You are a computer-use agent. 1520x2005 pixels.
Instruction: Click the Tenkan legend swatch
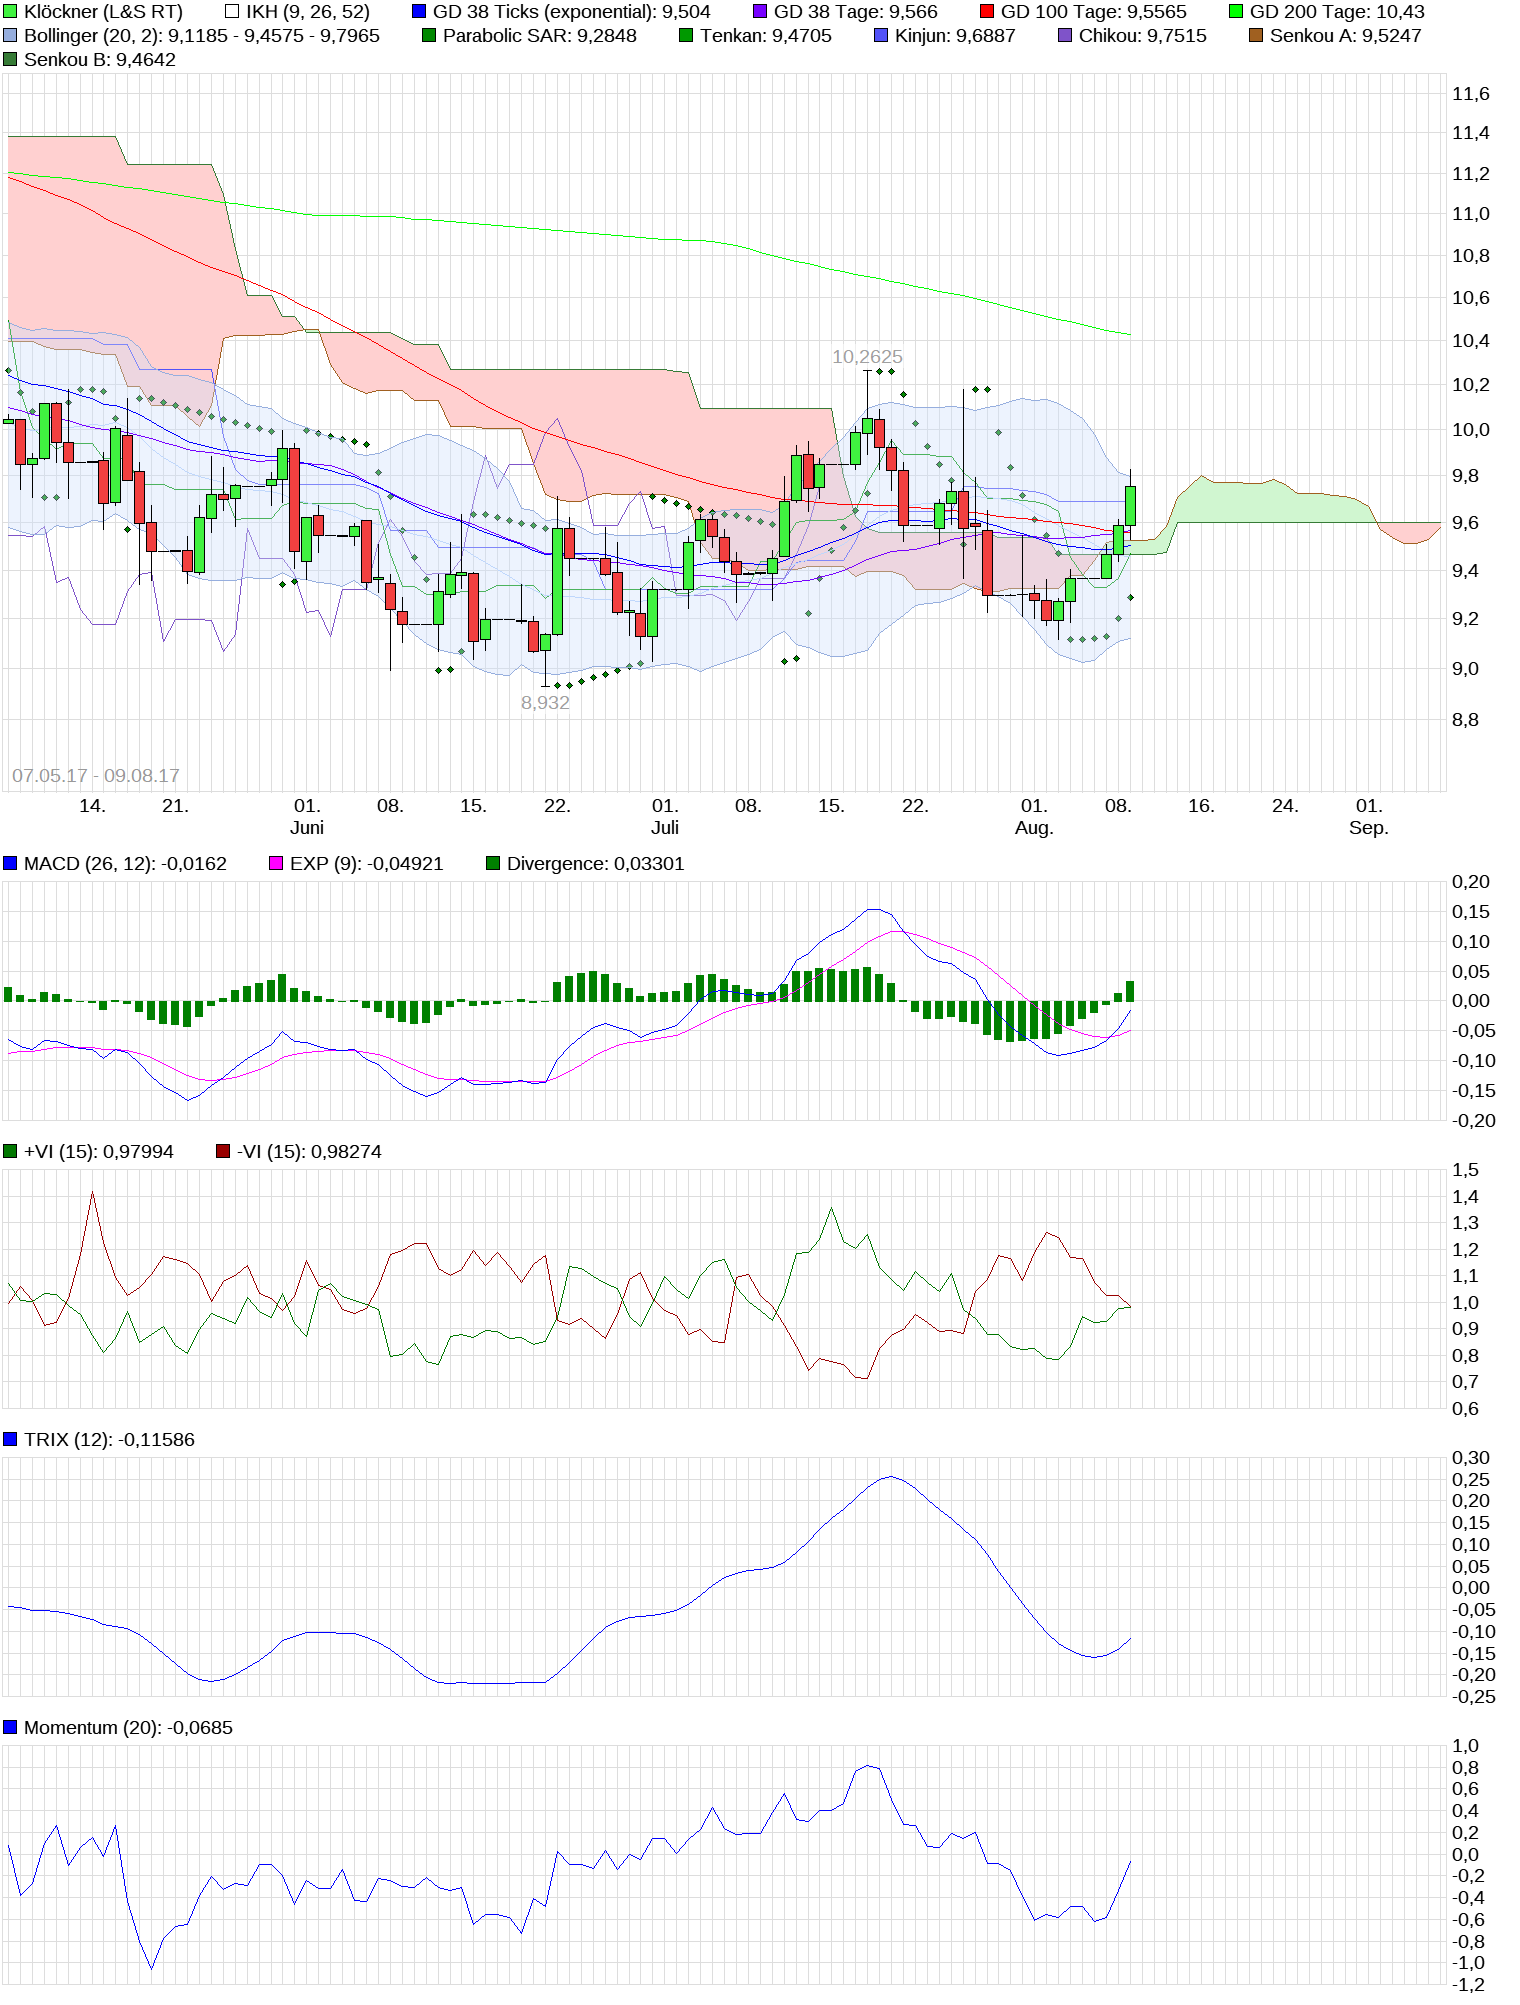(x=686, y=36)
